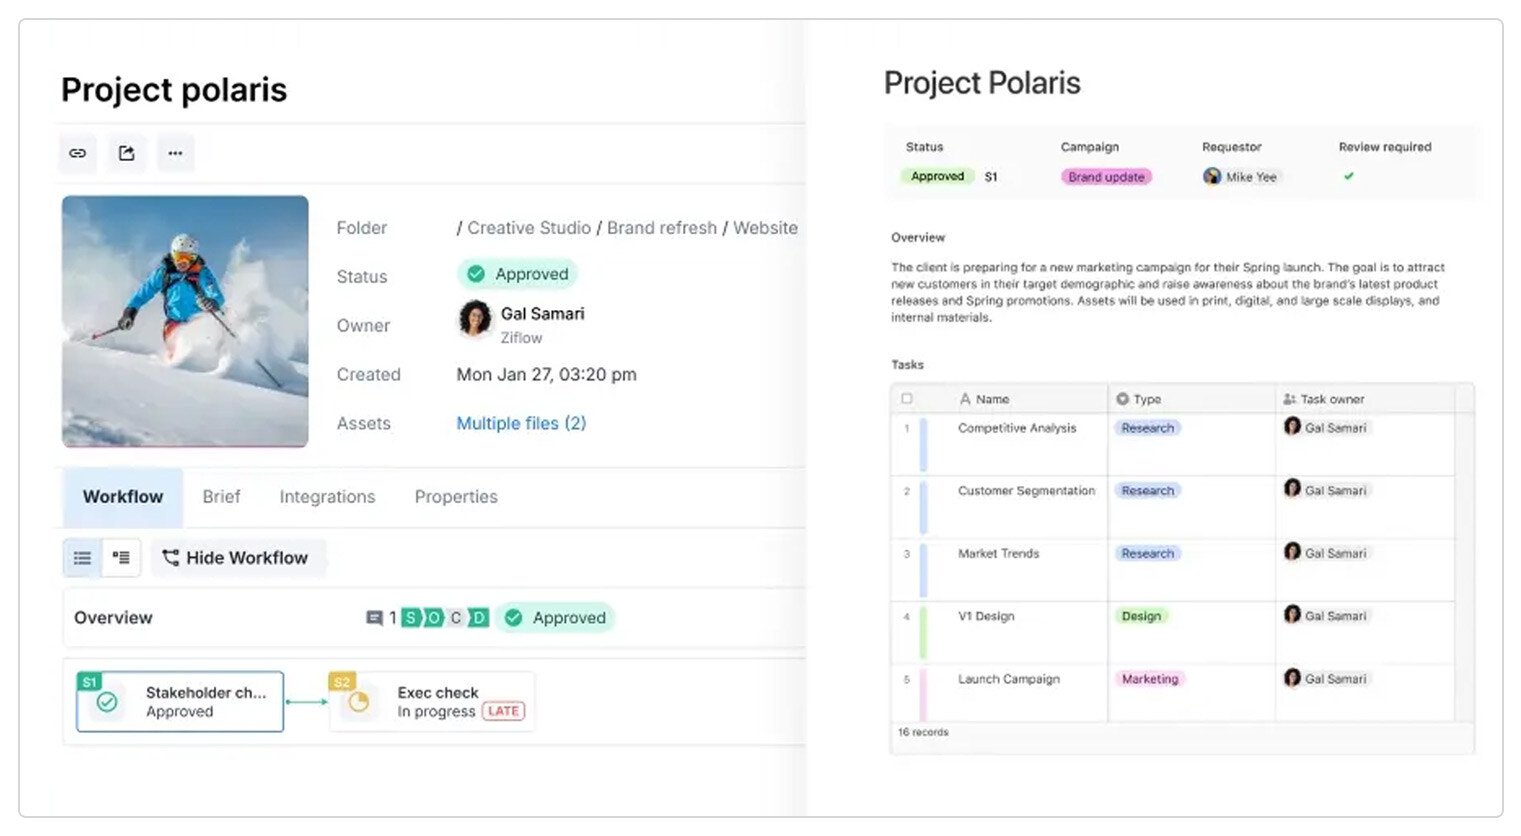
Task: Open the Approved status dropdown
Action: pyautogui.click(x=517, y=274)
